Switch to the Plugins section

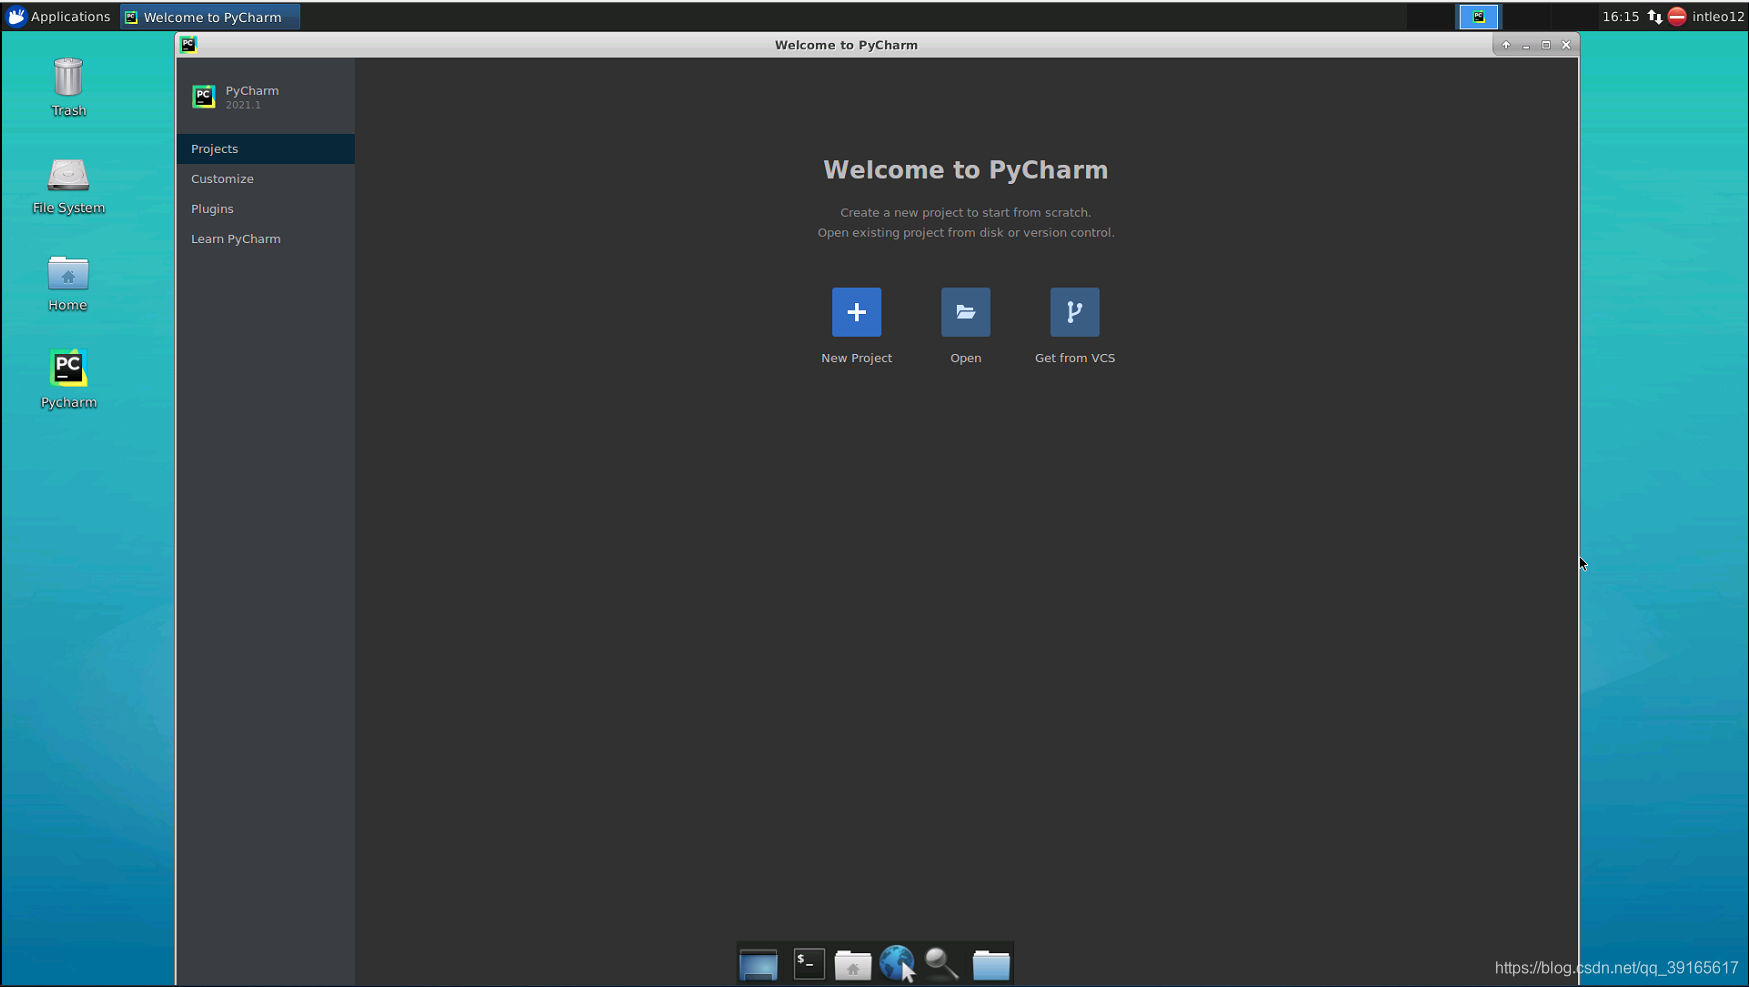[265, 209]
